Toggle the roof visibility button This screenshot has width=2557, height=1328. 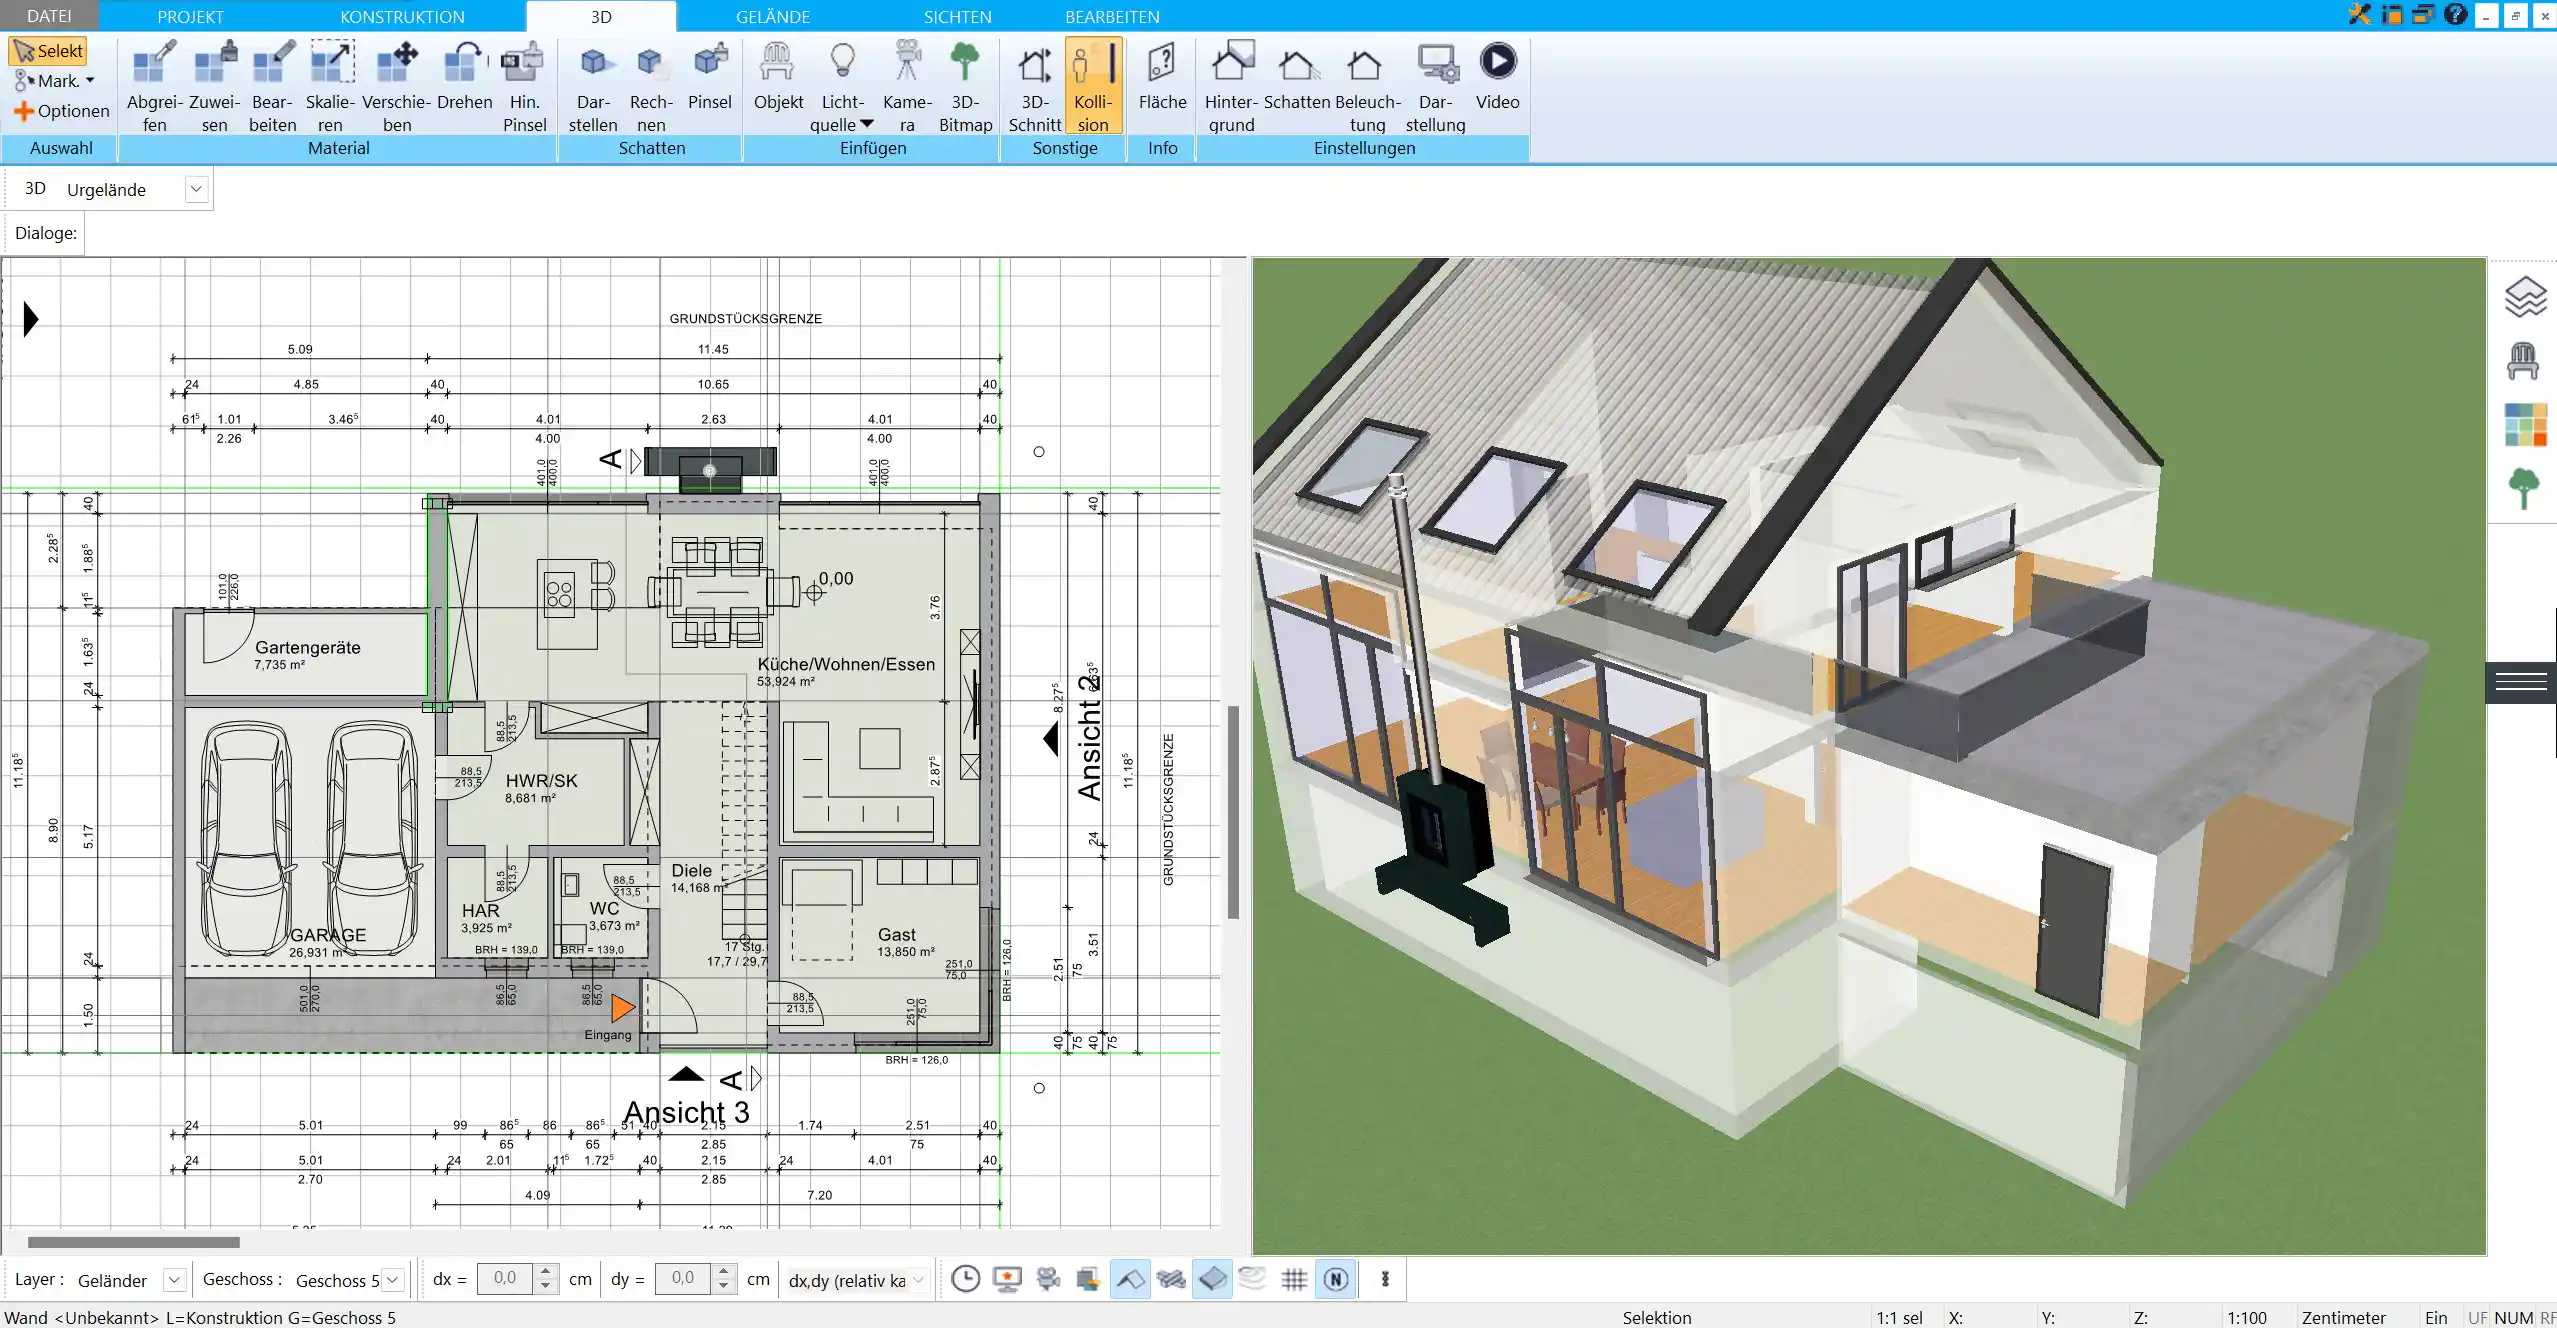1130,1279
